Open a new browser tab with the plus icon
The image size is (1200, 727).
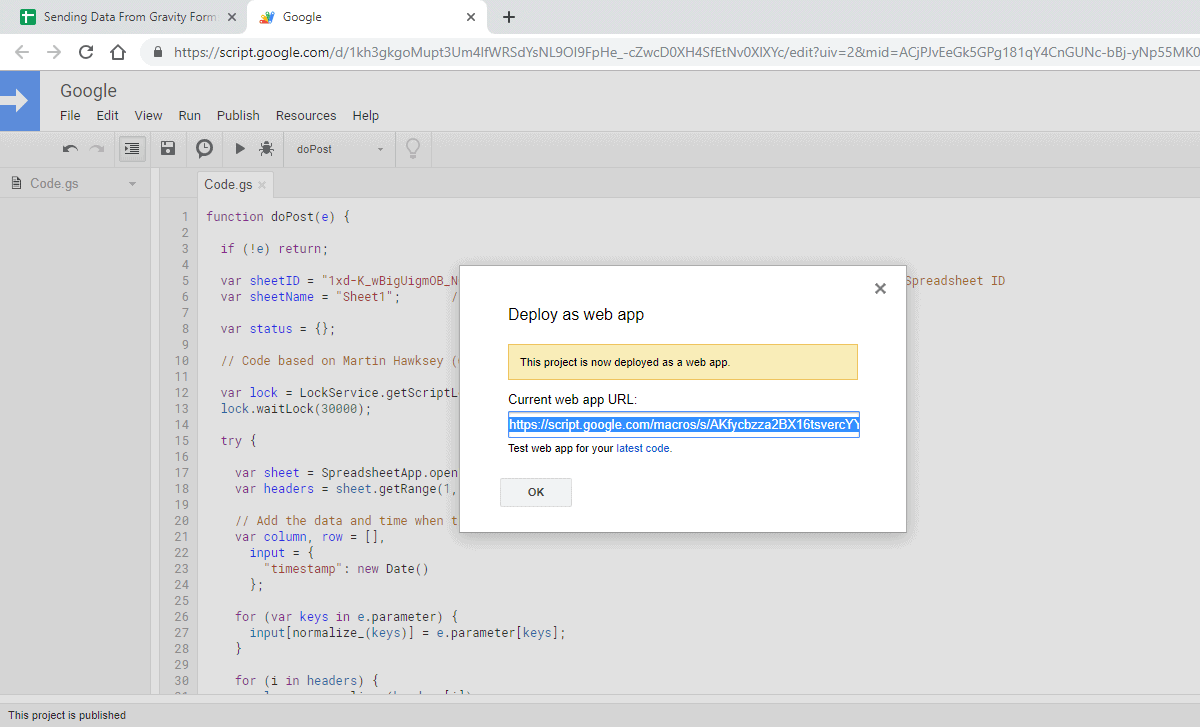pos(509,17)
